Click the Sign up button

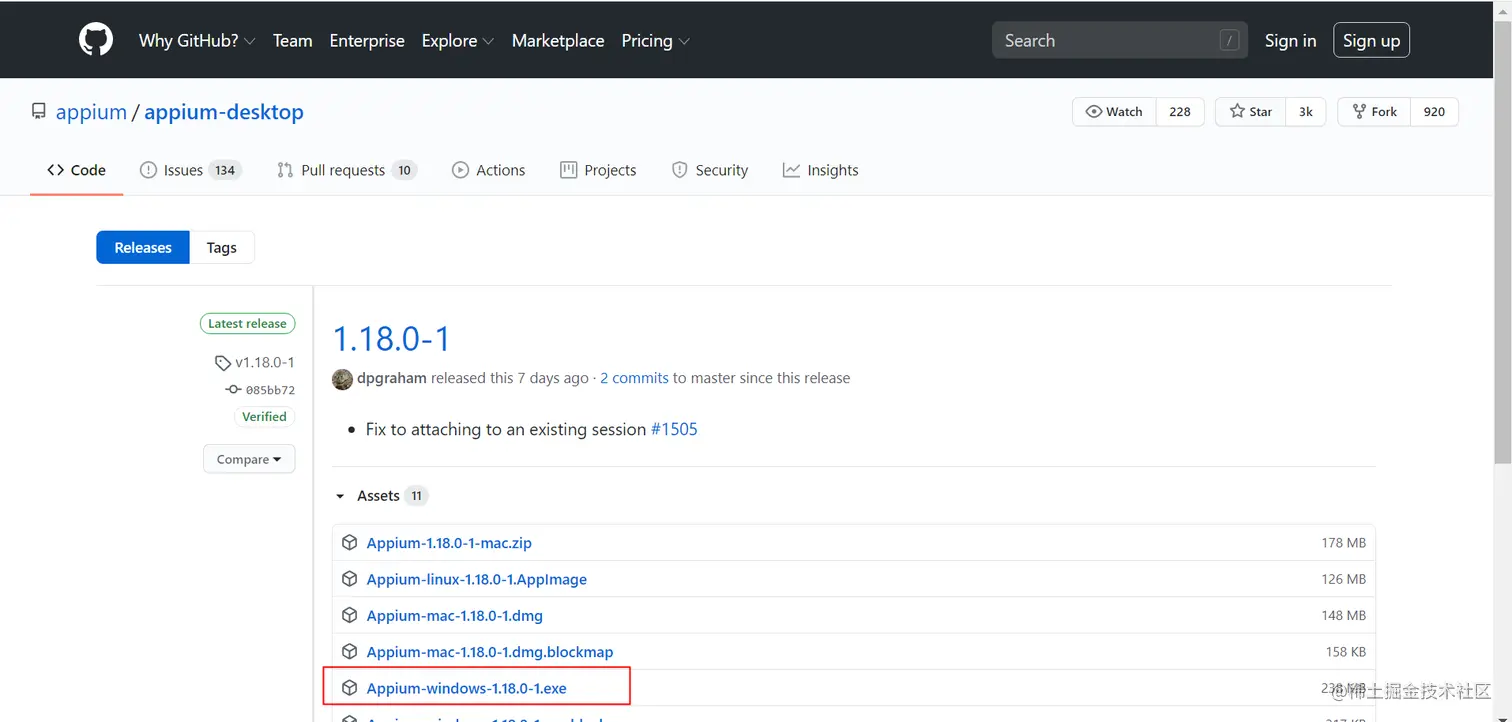(x=1371, y=41)
